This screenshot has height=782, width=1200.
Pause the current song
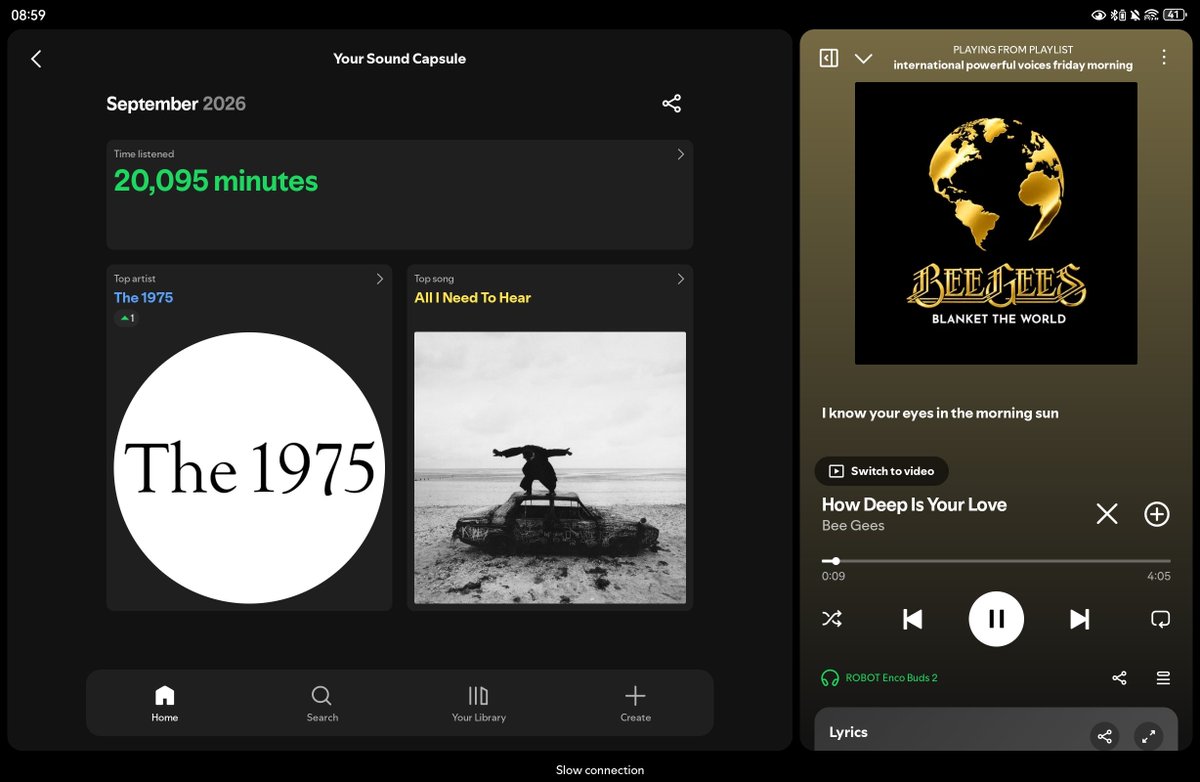point(996,619)
